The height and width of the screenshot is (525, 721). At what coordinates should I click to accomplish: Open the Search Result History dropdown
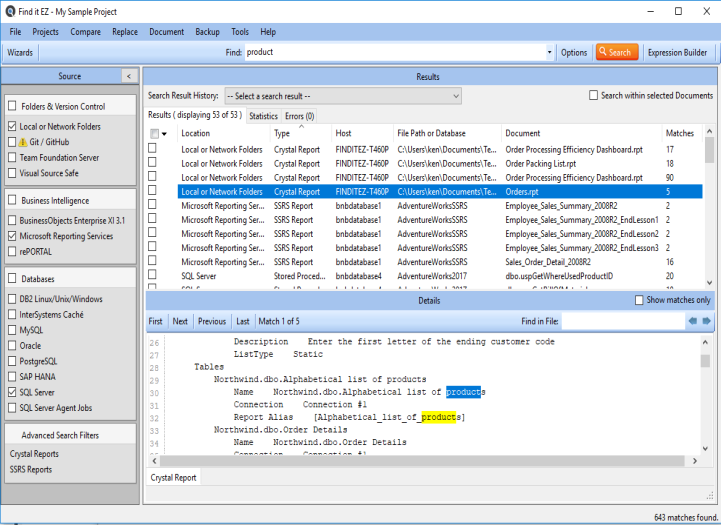point(343,96)
